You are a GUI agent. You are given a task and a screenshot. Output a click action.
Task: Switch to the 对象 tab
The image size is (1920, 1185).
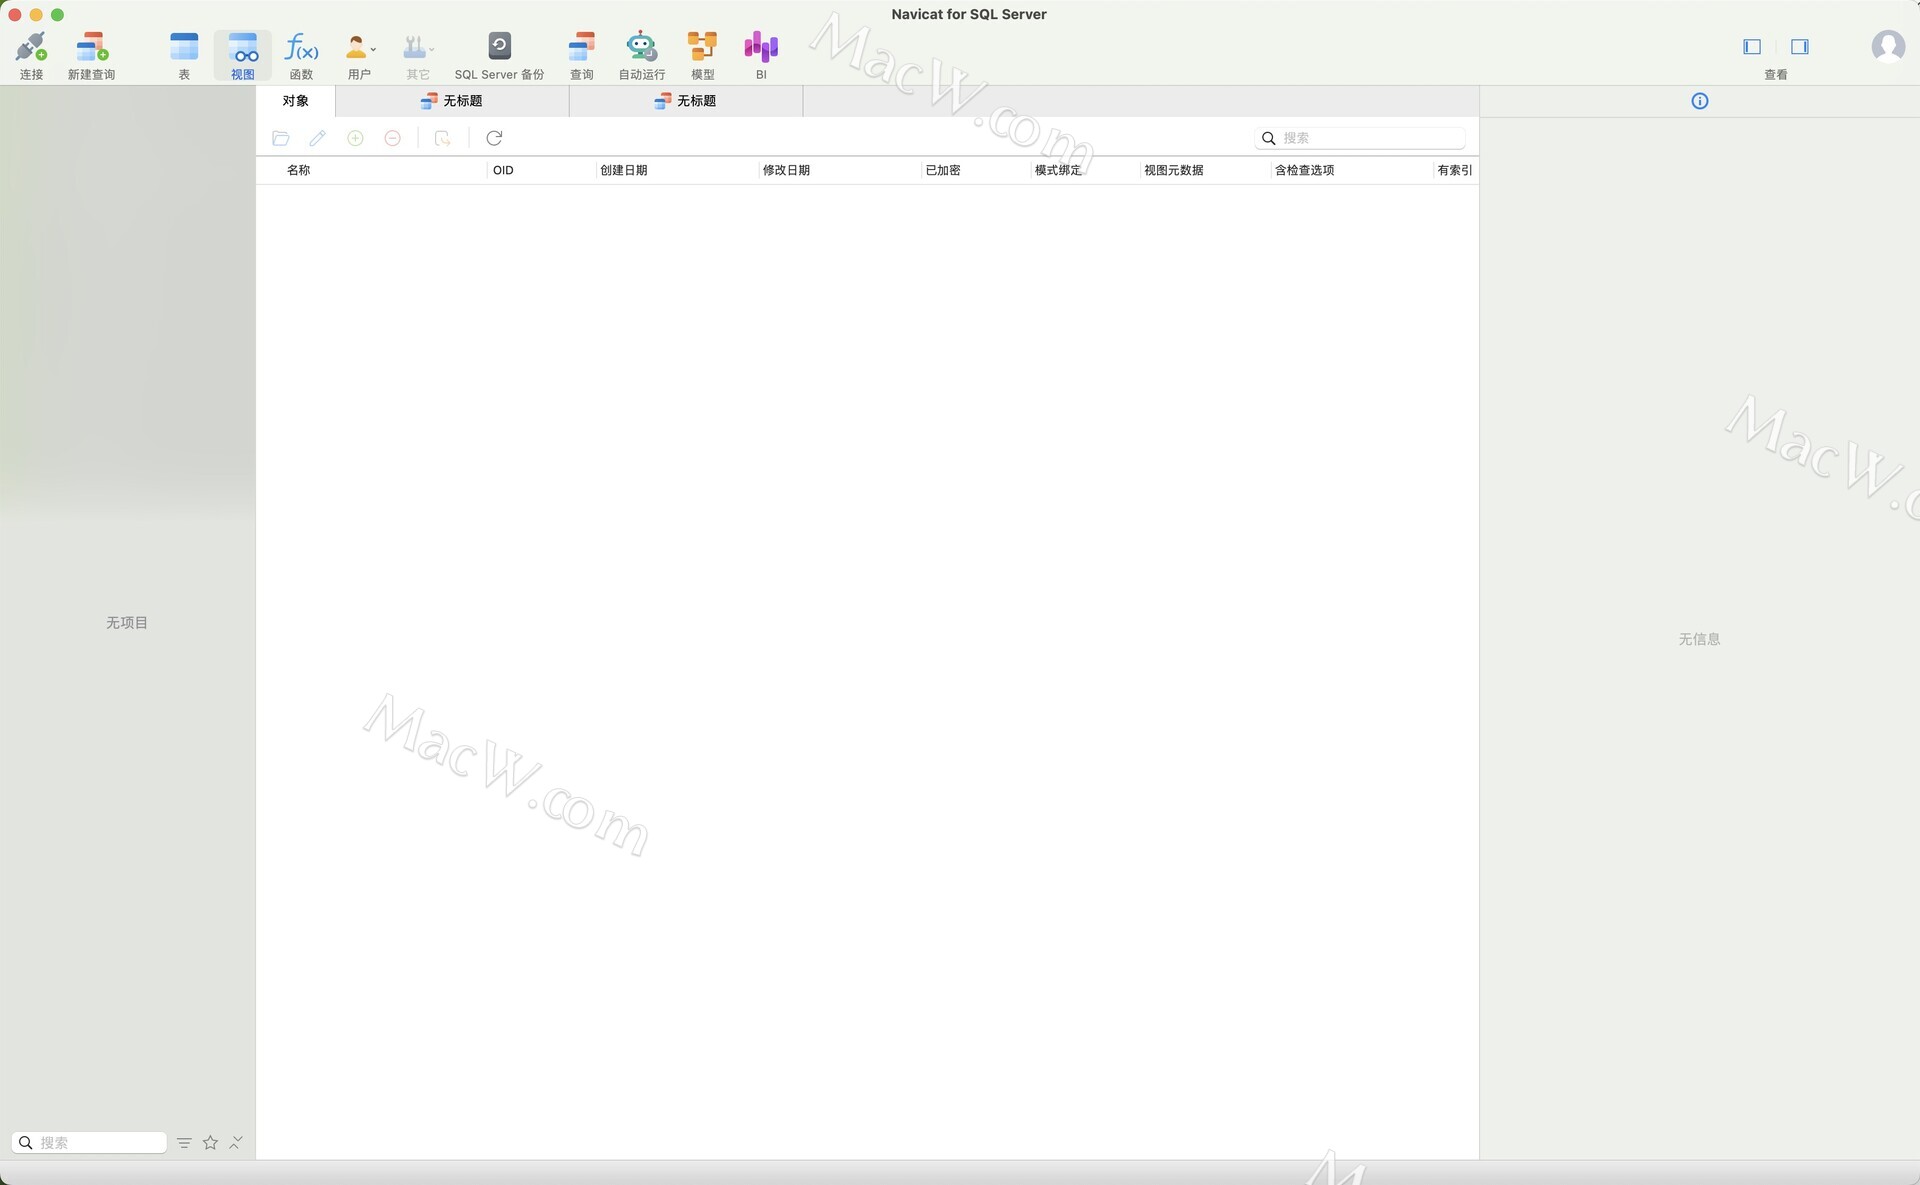point(295,101)
